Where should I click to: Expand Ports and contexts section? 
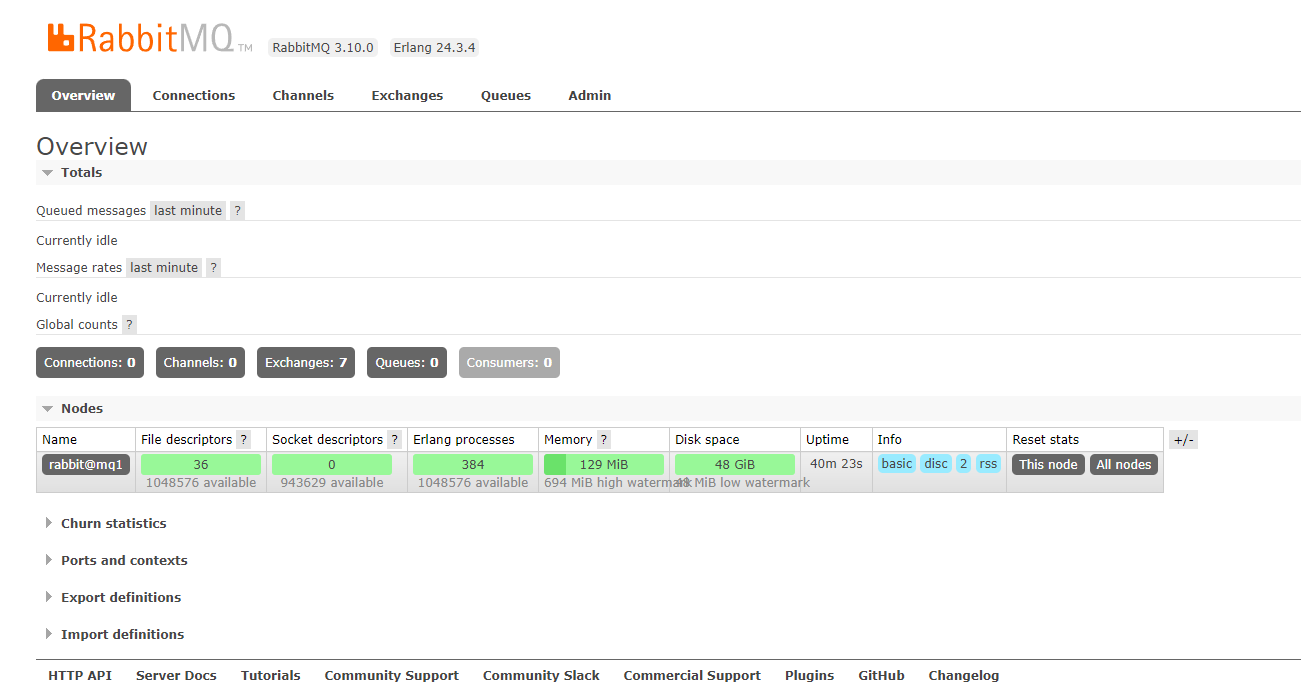[116, 561]
